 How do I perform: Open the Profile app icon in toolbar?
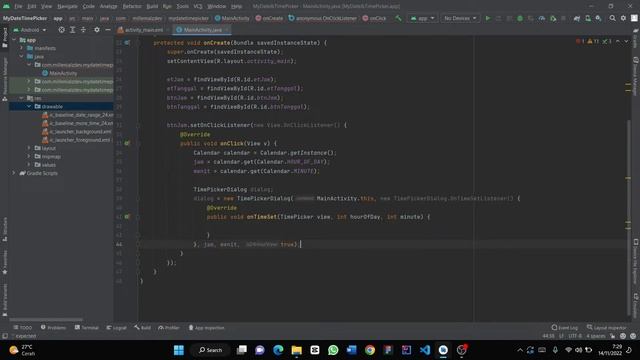tap(542, 18)
